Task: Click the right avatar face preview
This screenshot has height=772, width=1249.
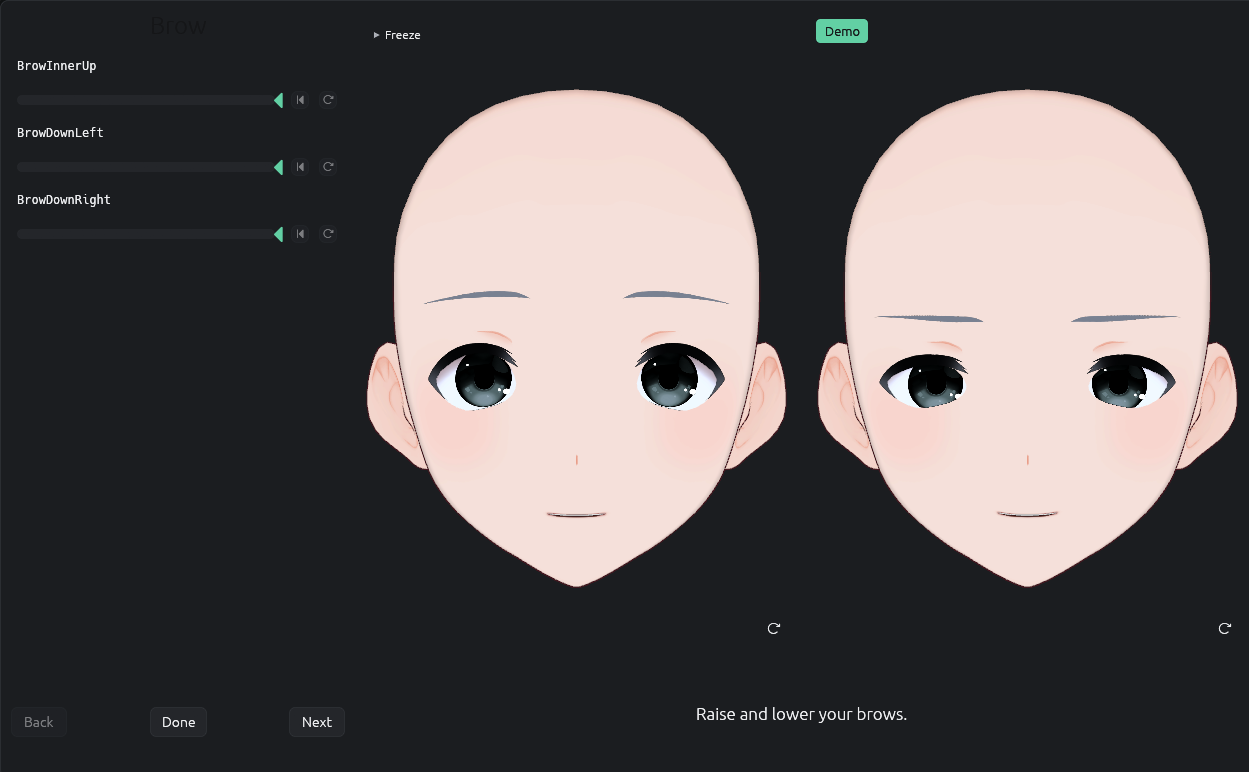Action: click(1027, 337)
